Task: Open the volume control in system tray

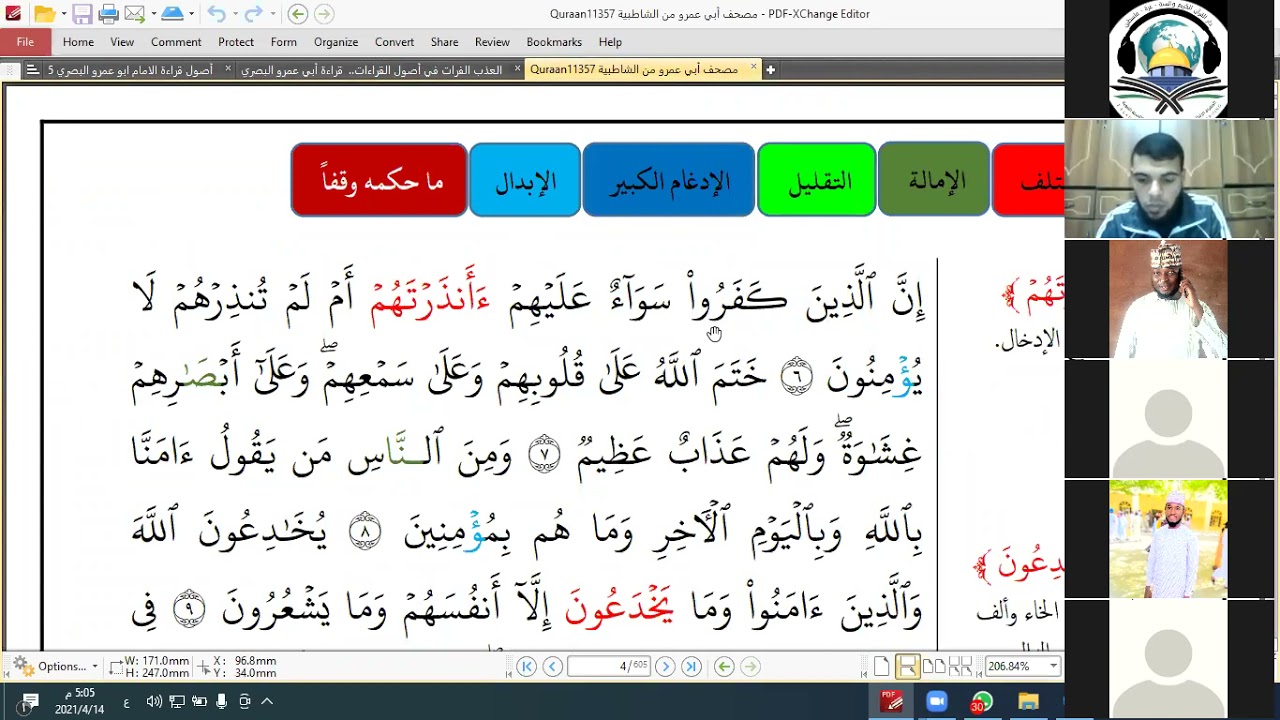Action: tap(154, 702)
